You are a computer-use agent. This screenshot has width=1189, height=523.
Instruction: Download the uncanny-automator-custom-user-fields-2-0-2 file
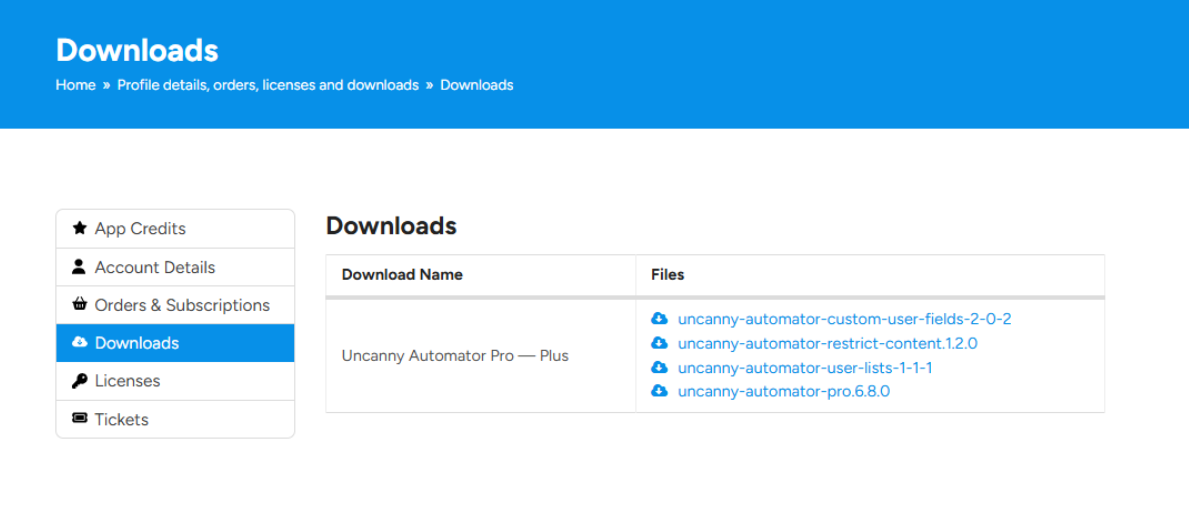click(x=844, y=319)
